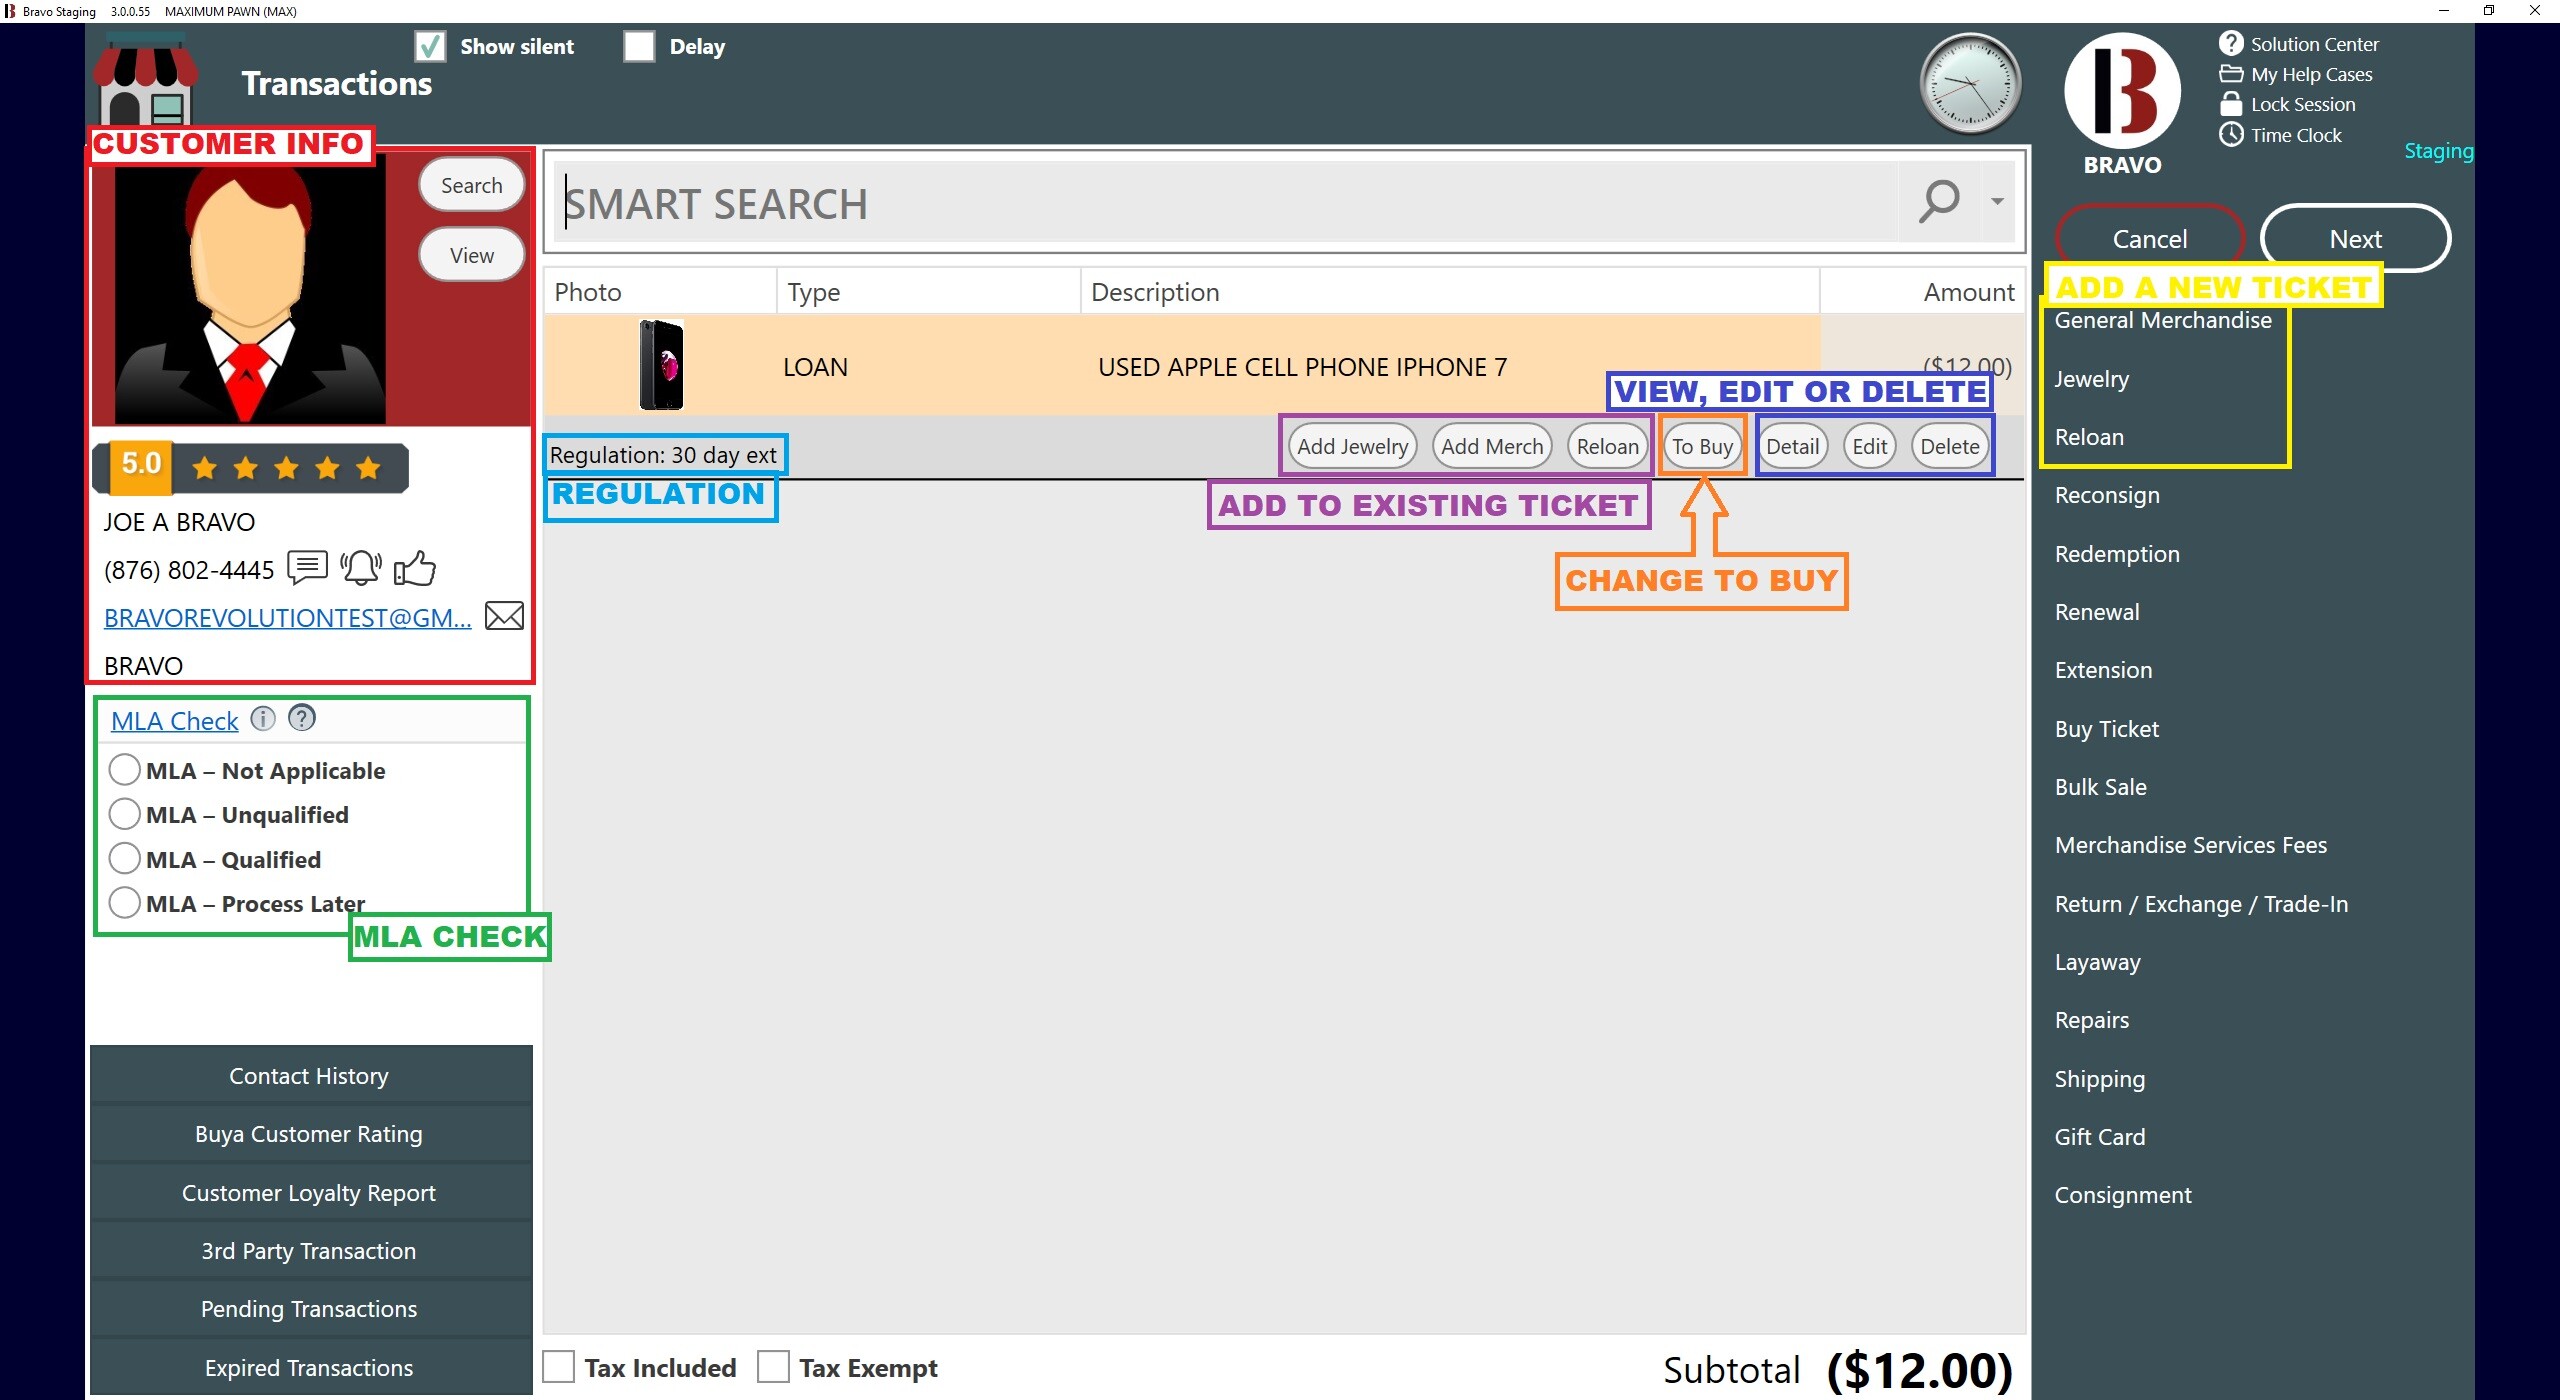The image size is (2560, 1400).
Task: Expand the Smart Search dropdown arrow
Action: tap(1997, 201)
